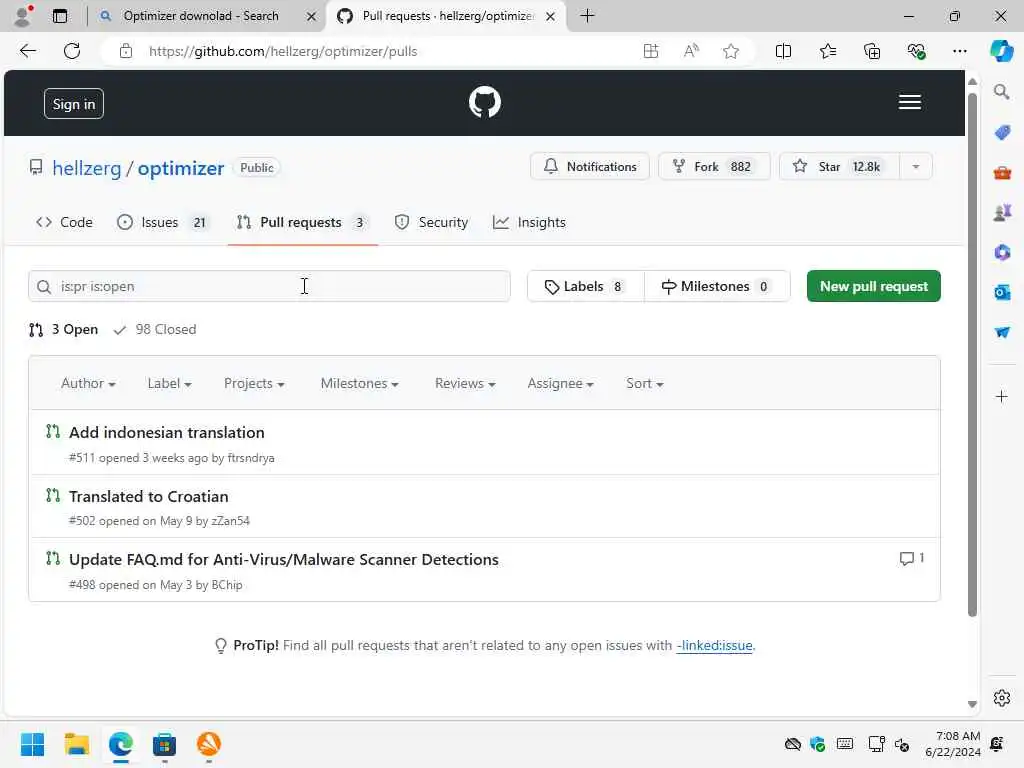Select the Pull requests tab
This screenshot has width=1024, height=768.
tap(302, 223)
